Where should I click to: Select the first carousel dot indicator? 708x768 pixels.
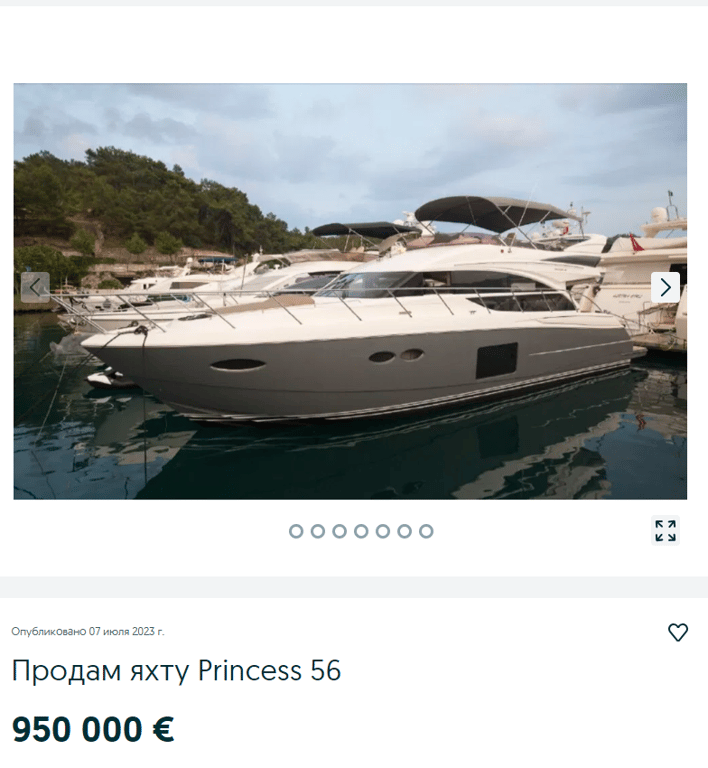point(296,531)
